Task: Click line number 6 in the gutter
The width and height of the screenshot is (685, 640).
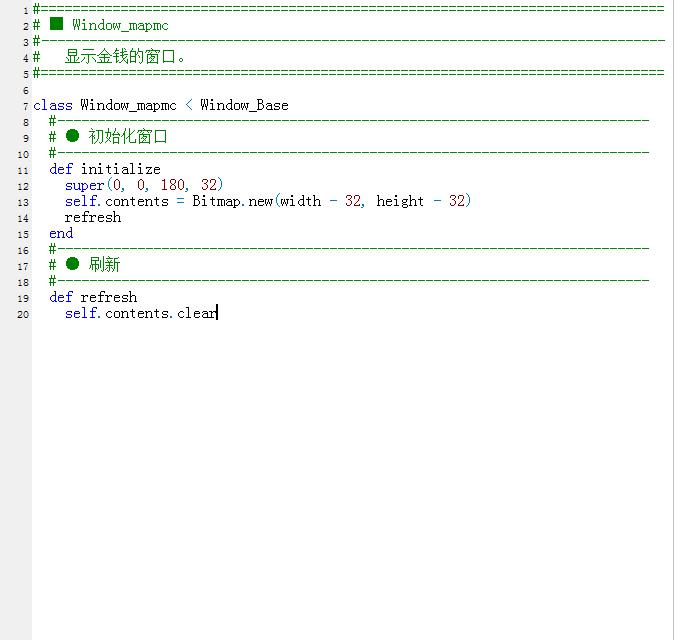Action: coord(26,91)
